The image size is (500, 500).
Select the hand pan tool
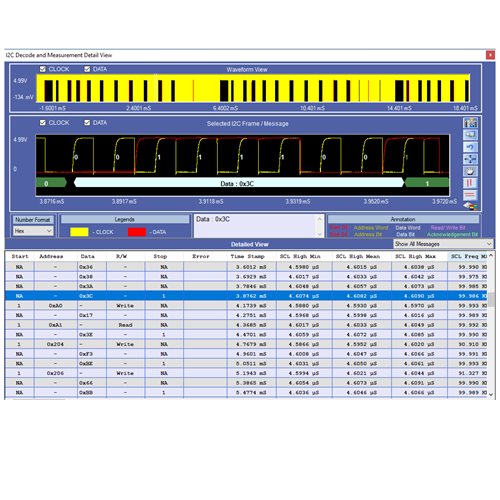point(470,171)
